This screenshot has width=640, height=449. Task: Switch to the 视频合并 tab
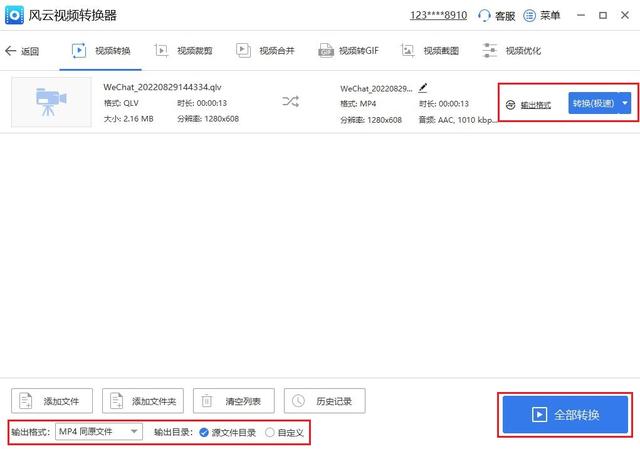coord(265,51)
